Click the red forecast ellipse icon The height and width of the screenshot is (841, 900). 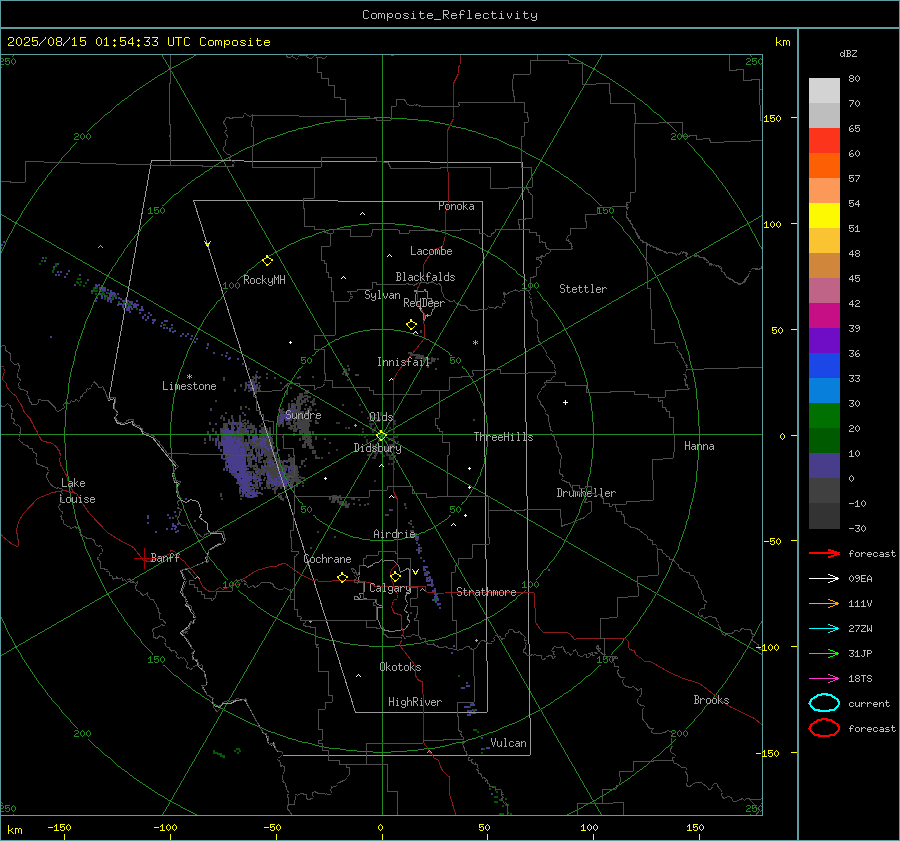[x=824, y=728]
